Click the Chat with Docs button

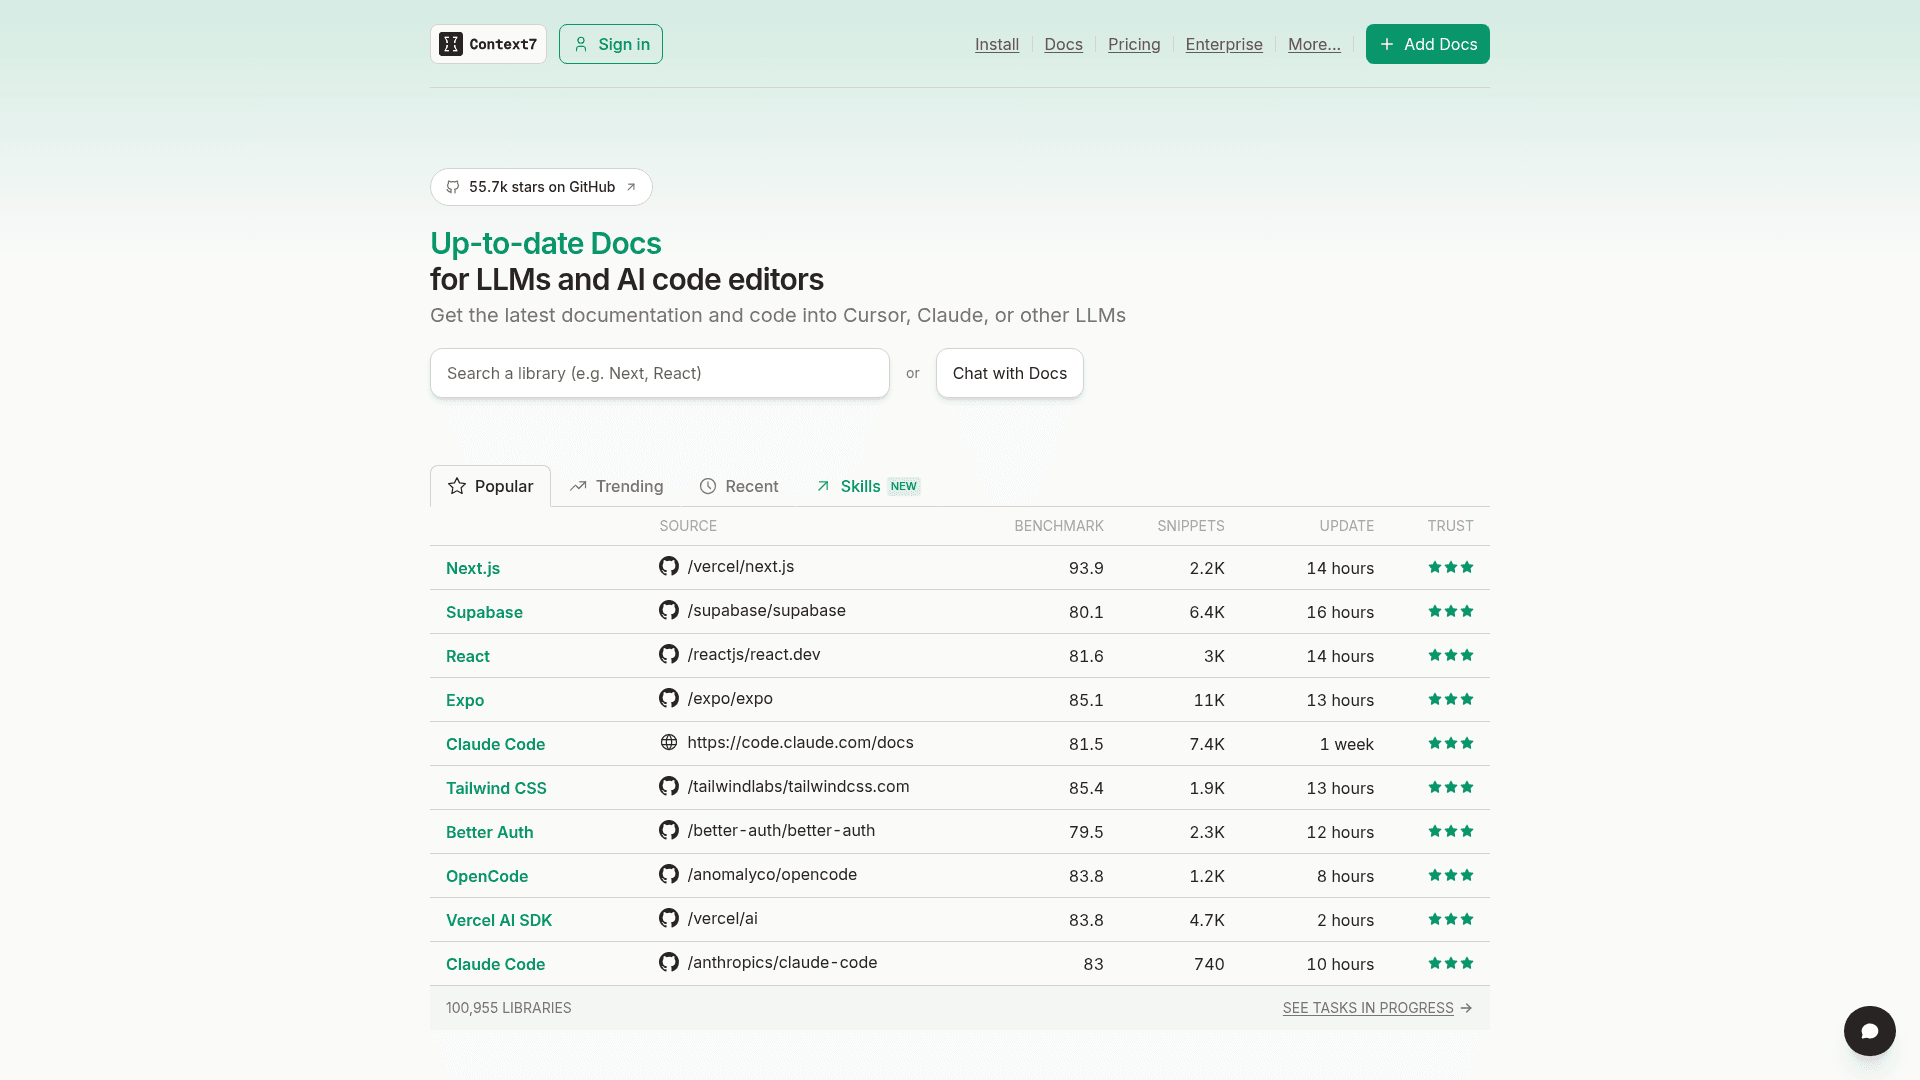[x=1010, y=373]
